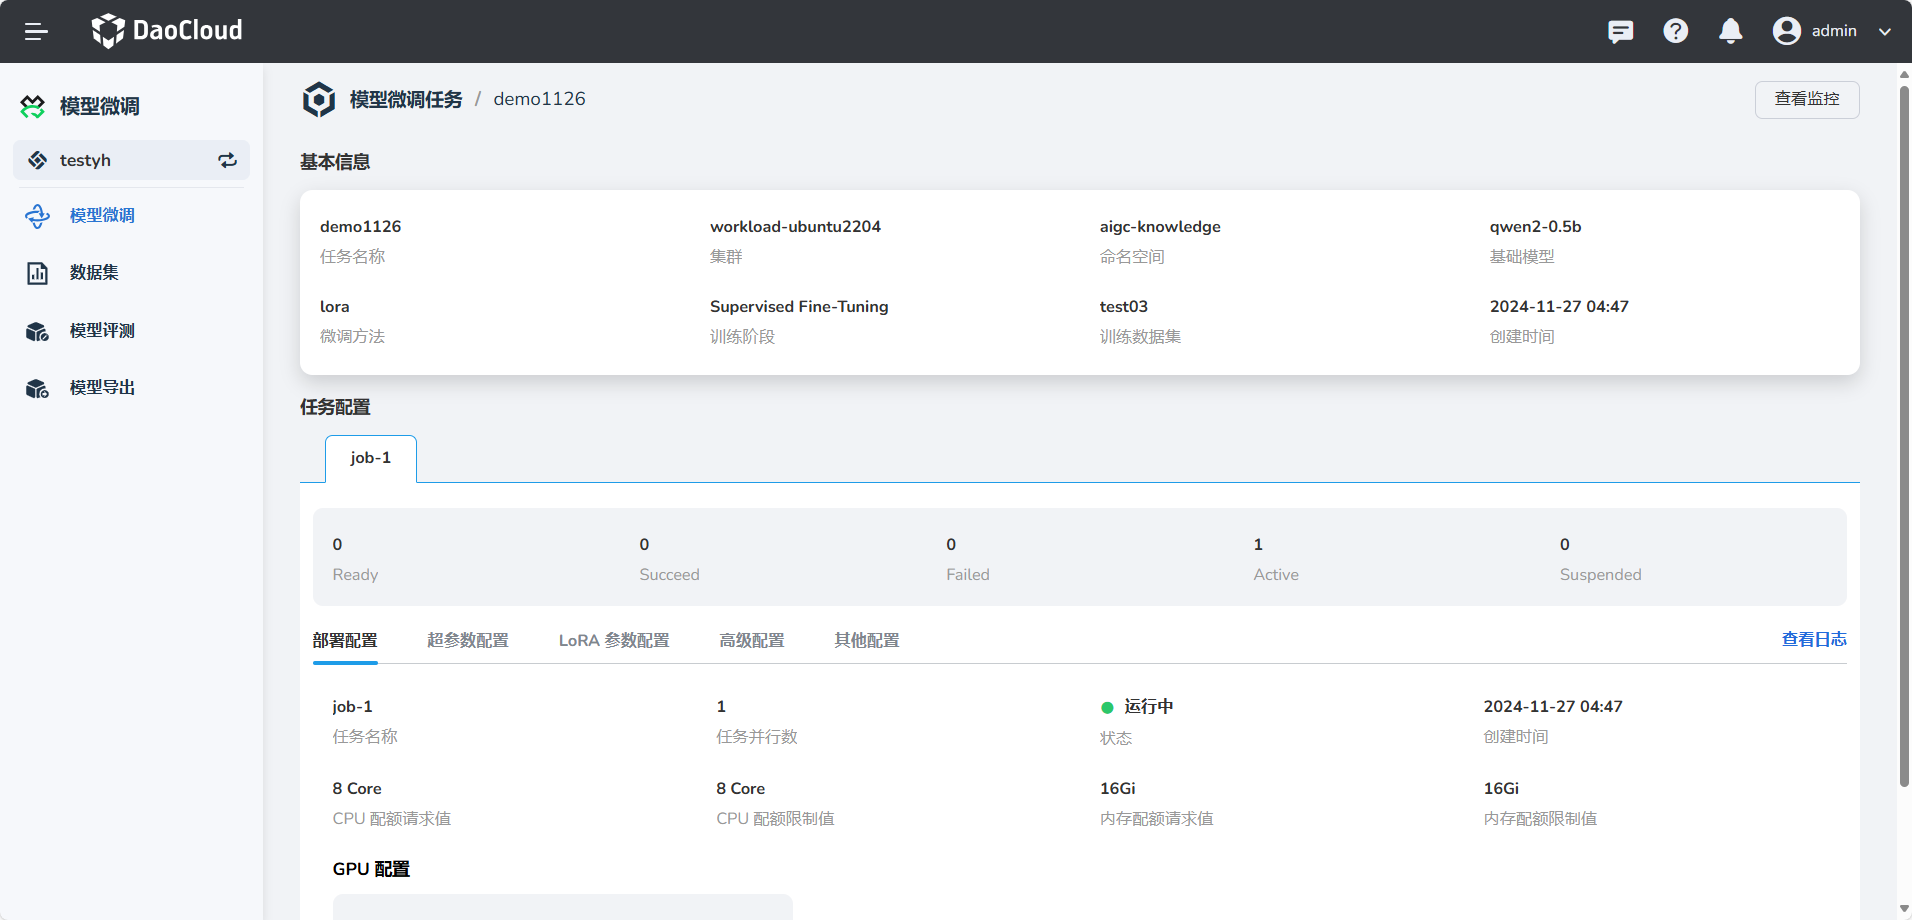Viewport: 1912px width, 920px height.
Task: Click the 8 Core CPU 配额限制值 value
Action: [741, 789]
